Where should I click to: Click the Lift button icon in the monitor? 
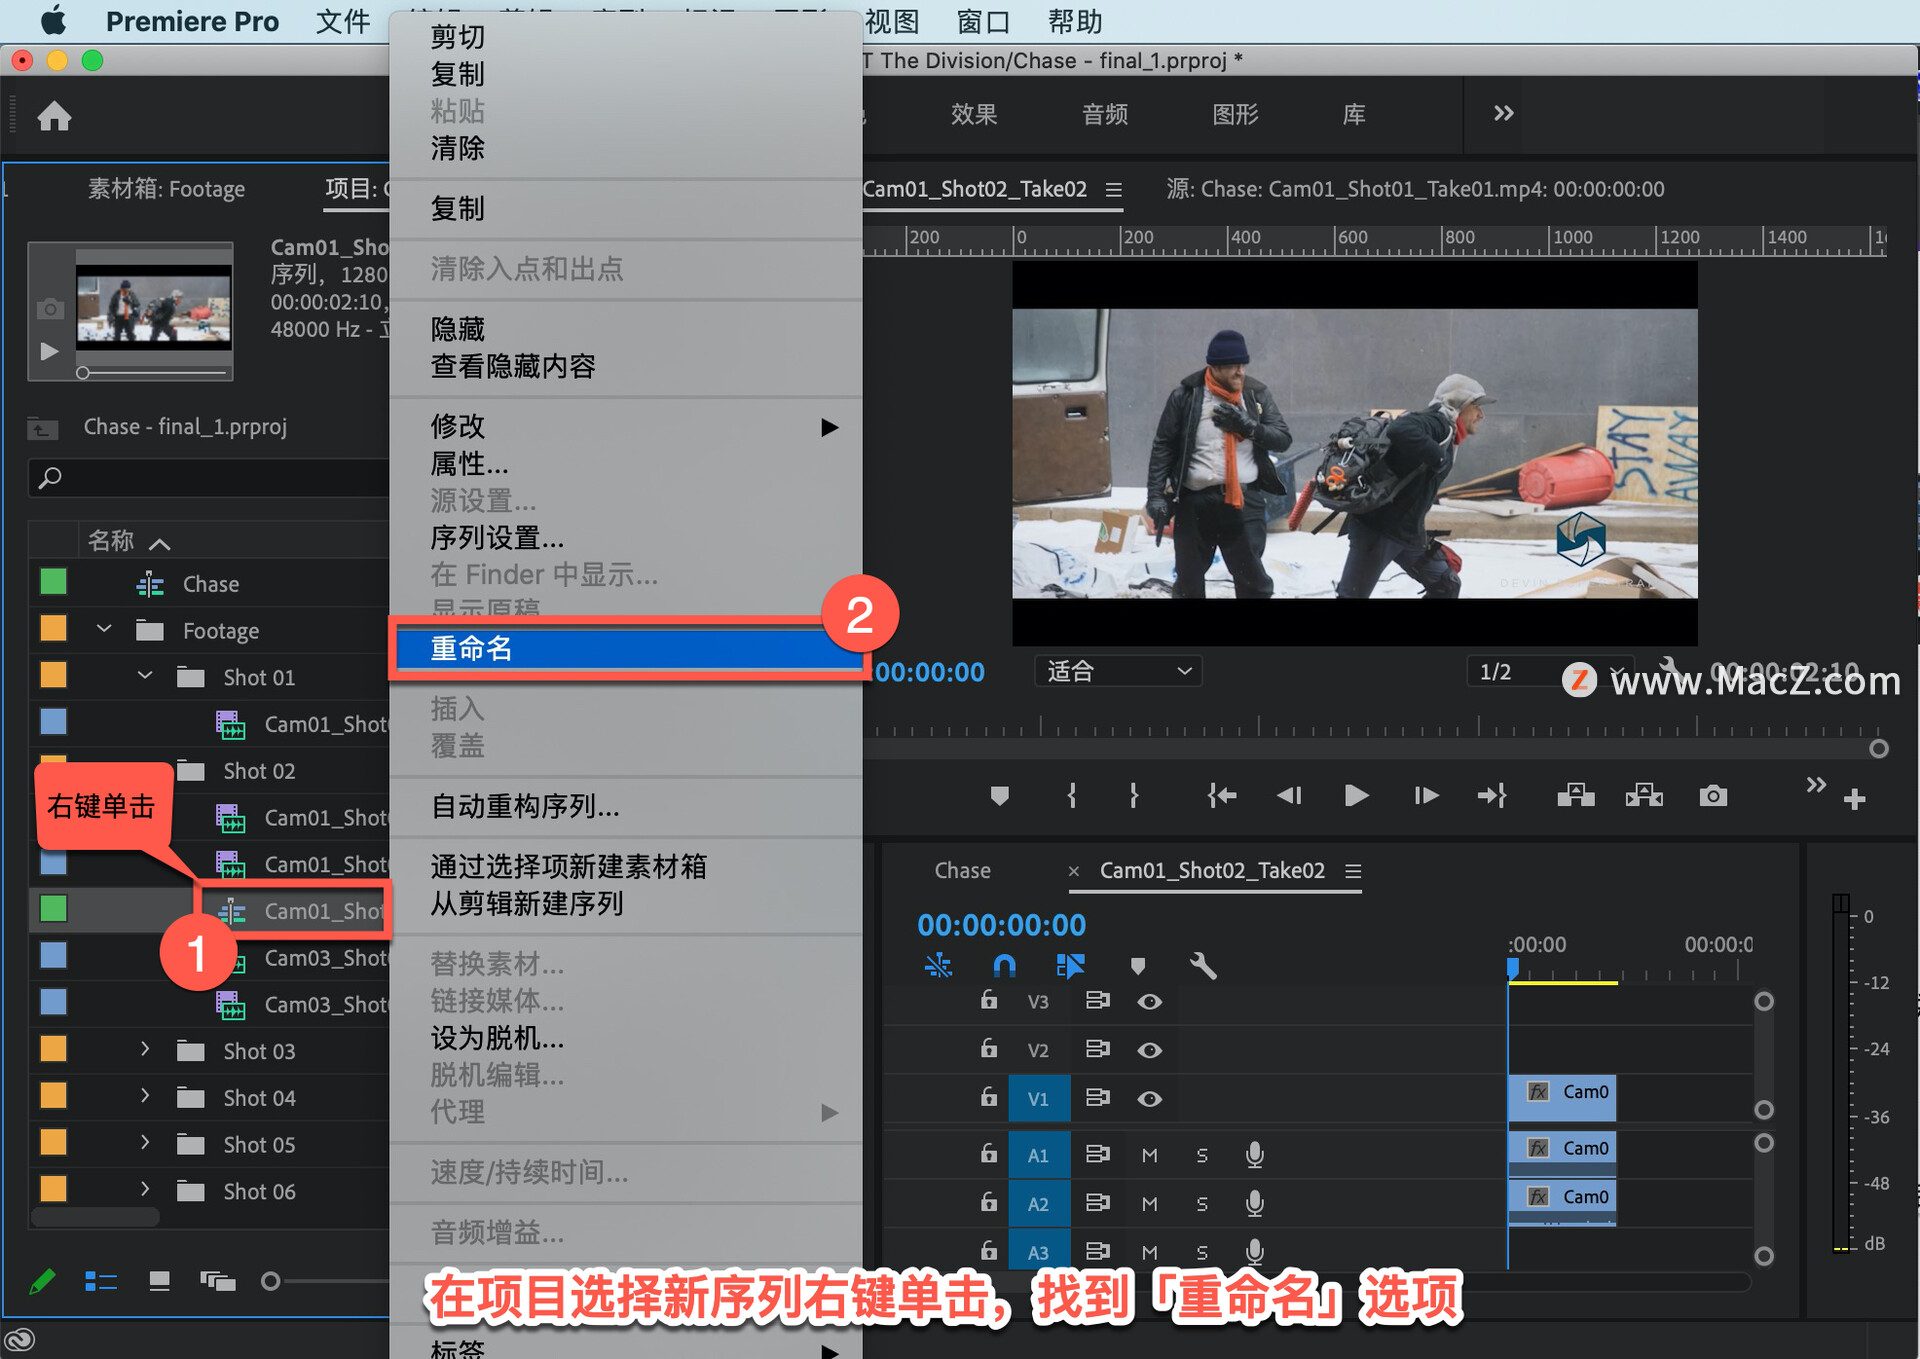point(1575,796)
